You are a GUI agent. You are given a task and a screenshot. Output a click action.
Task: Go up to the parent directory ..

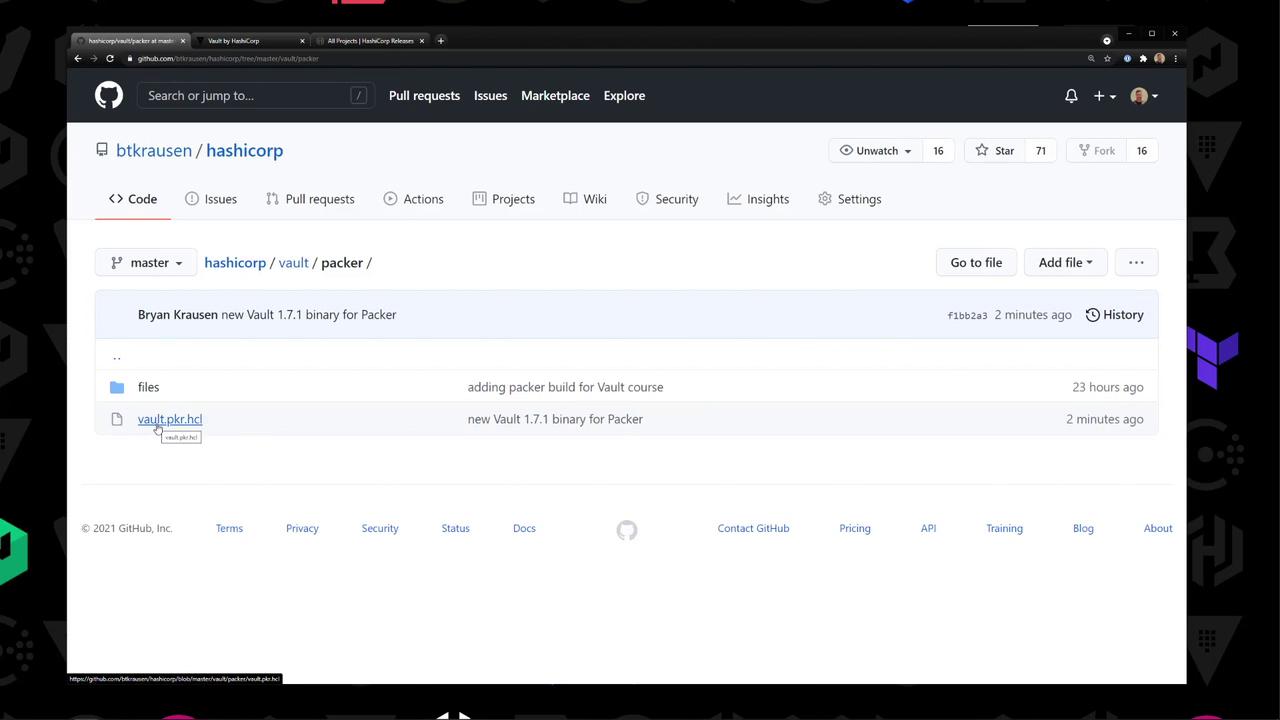pos(117,356)
